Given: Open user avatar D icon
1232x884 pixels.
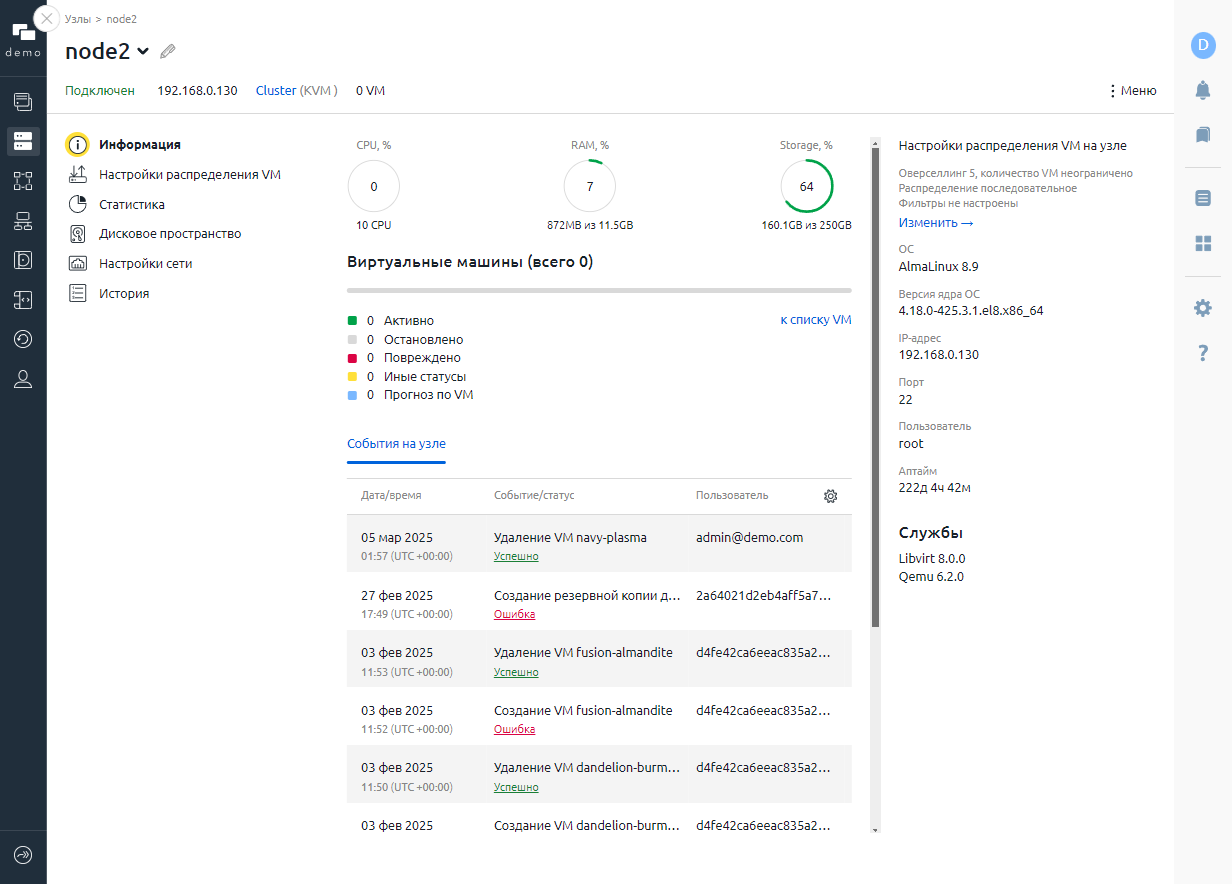Looking at the screenshot, I should [x=1203, y=45].
